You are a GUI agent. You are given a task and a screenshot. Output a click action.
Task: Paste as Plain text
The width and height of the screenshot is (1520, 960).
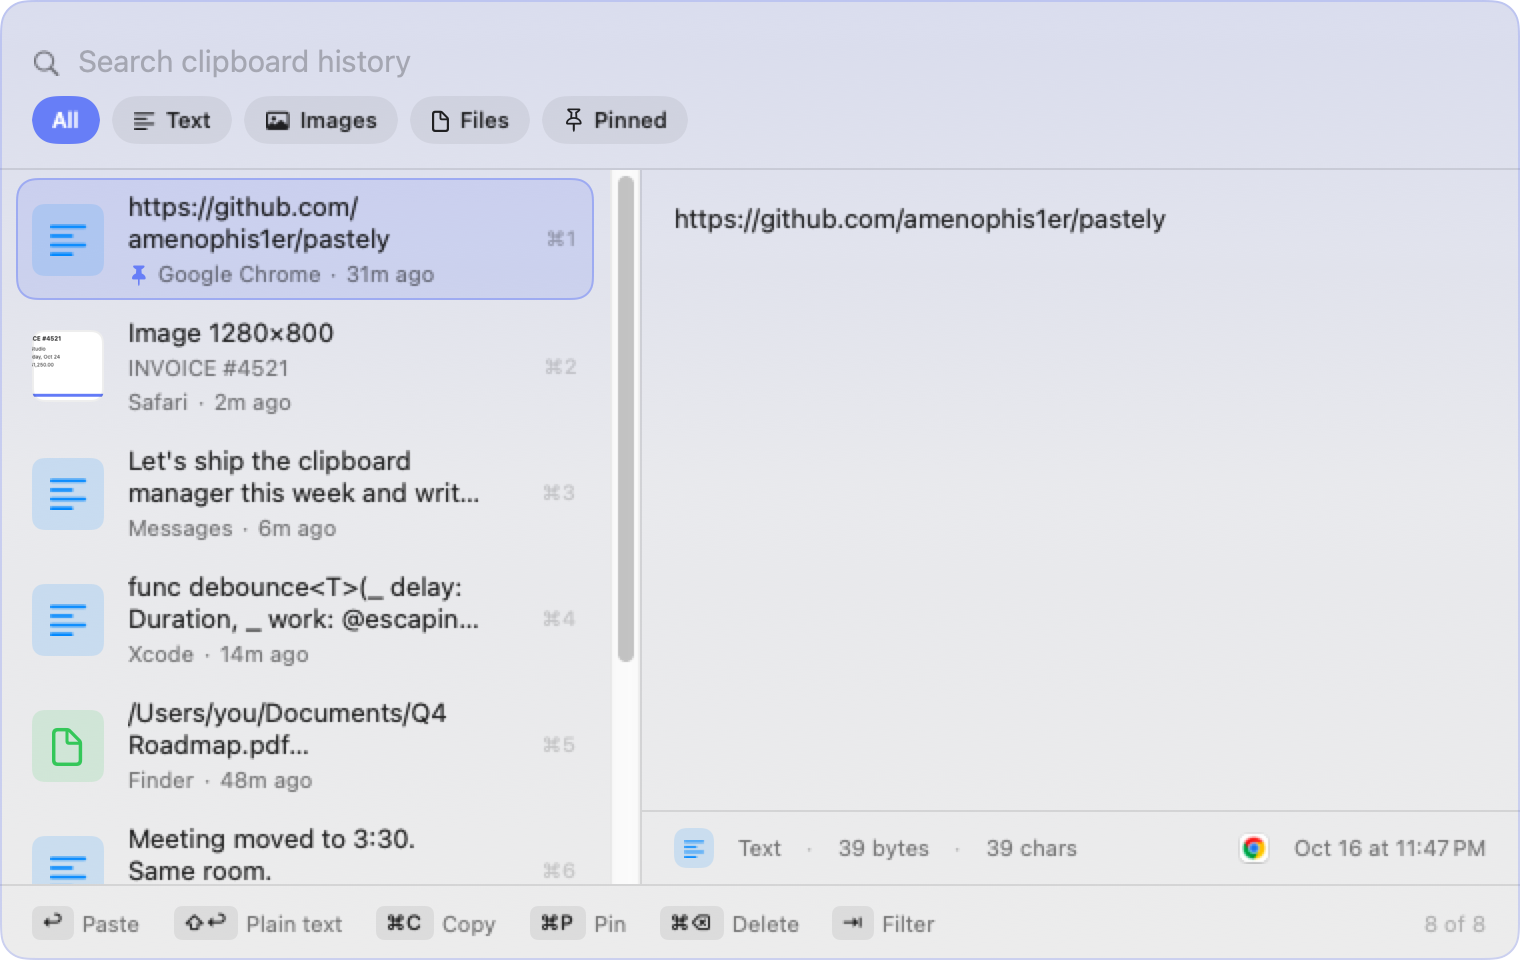click(294, 924)
